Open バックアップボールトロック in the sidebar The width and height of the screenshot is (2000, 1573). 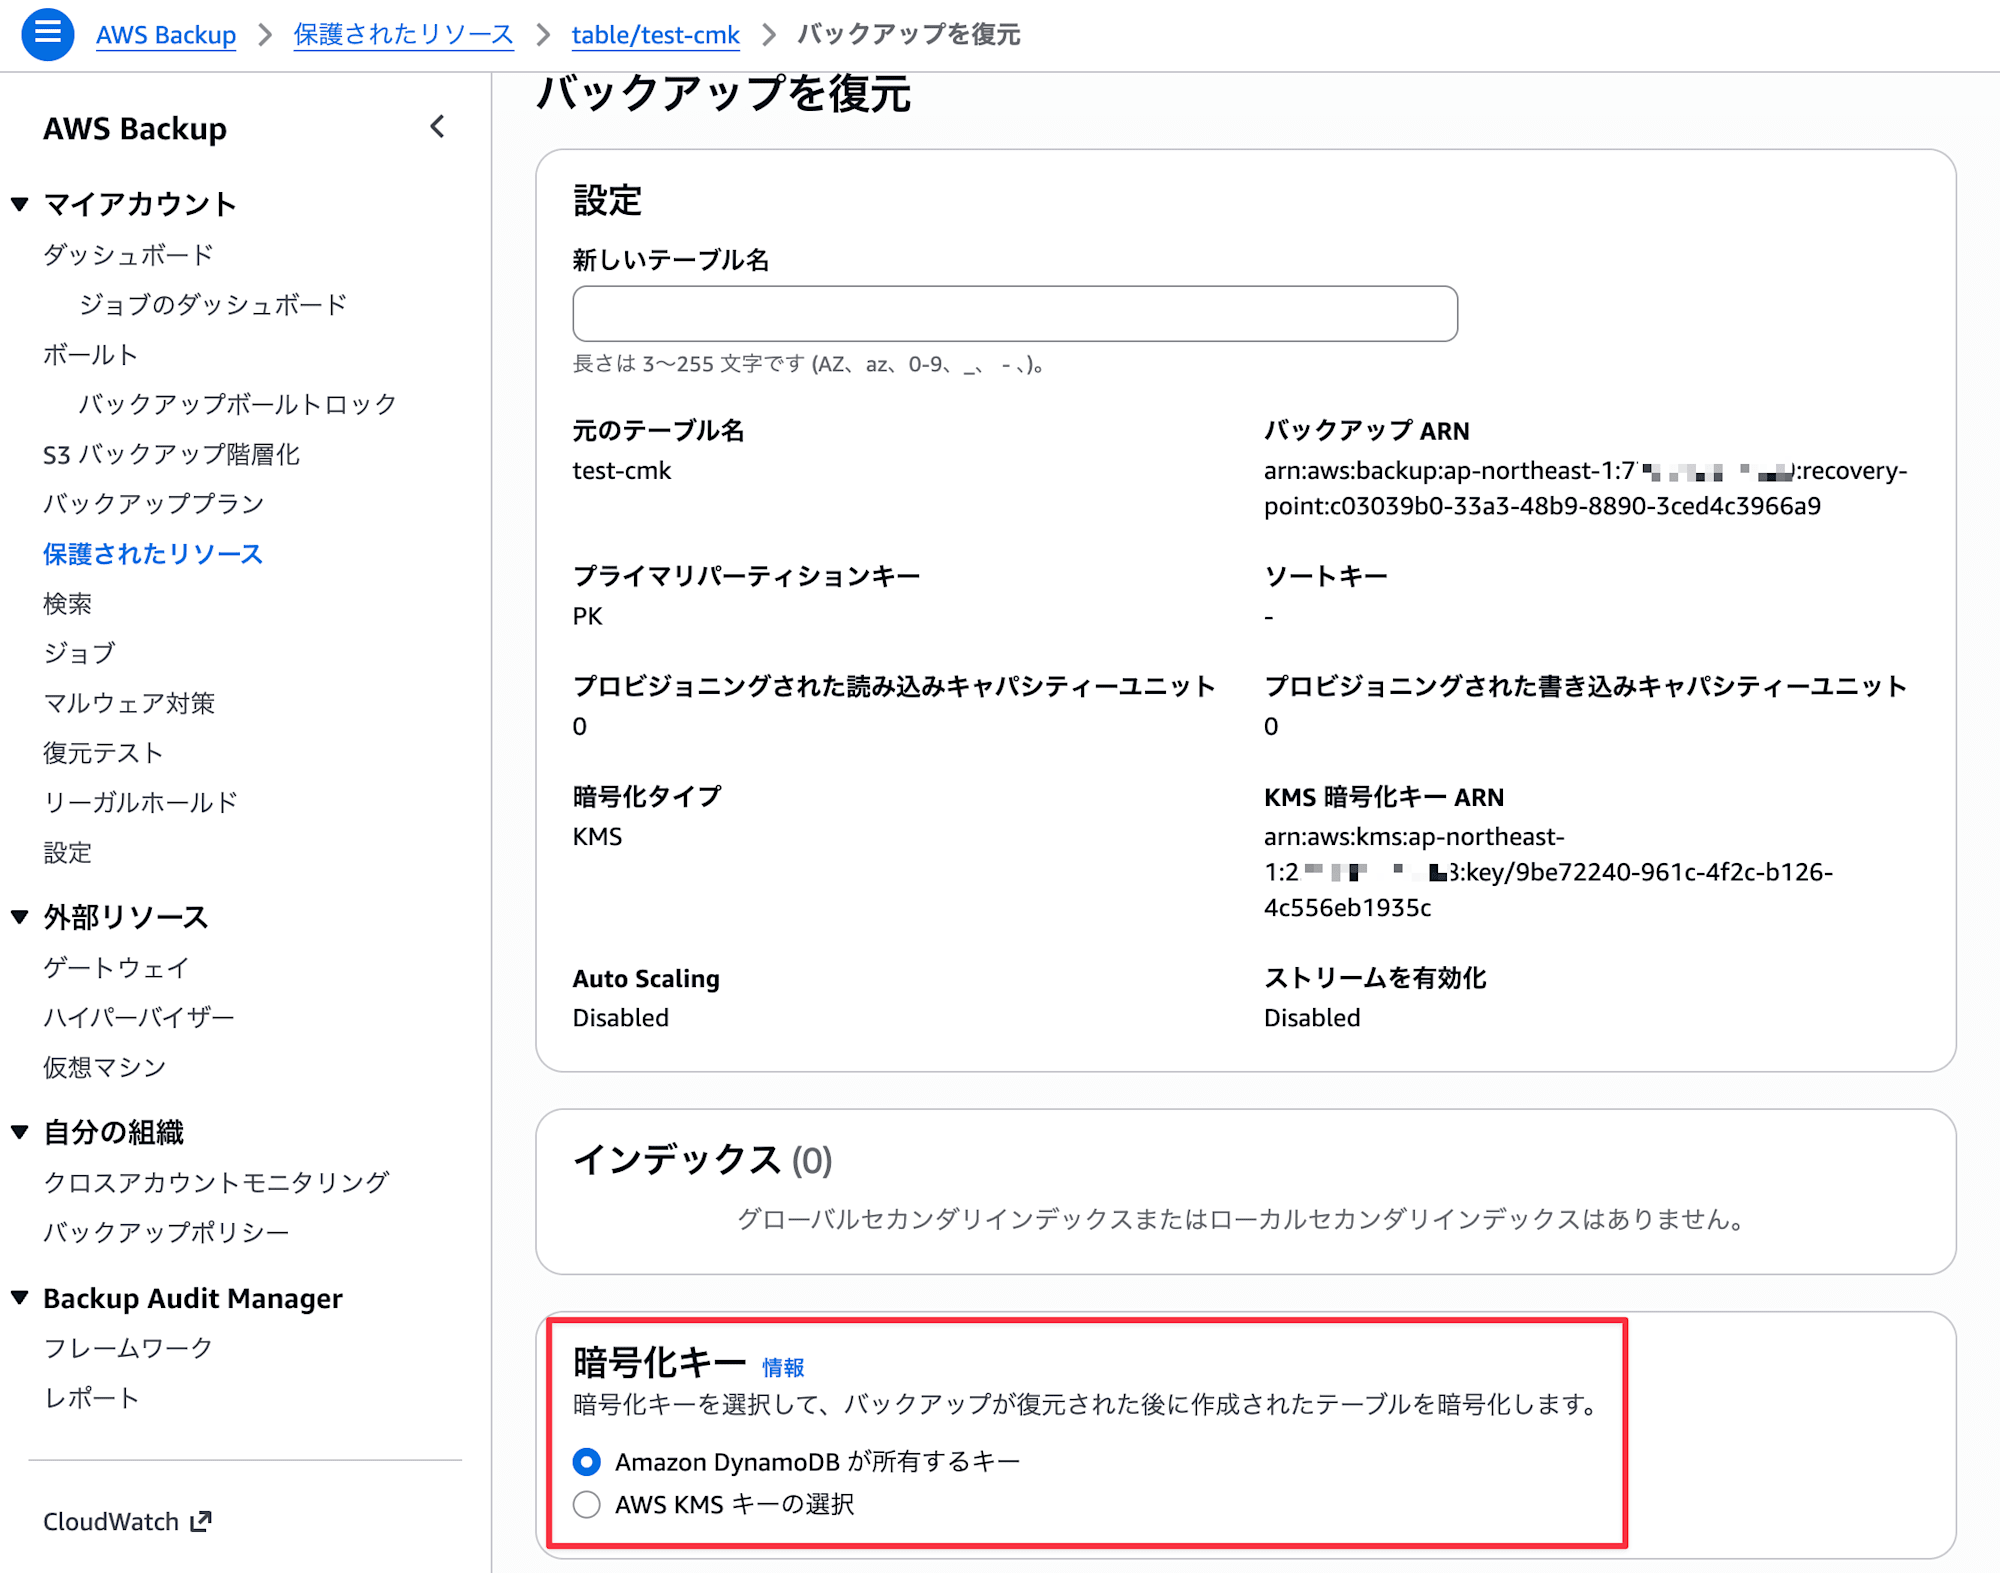tap(237, 404)
